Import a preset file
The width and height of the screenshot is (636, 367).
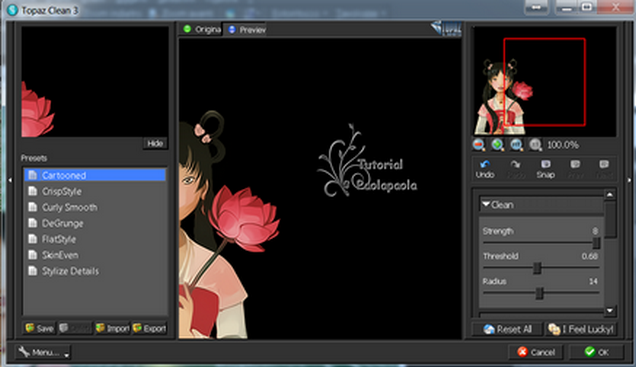(112, 328)
